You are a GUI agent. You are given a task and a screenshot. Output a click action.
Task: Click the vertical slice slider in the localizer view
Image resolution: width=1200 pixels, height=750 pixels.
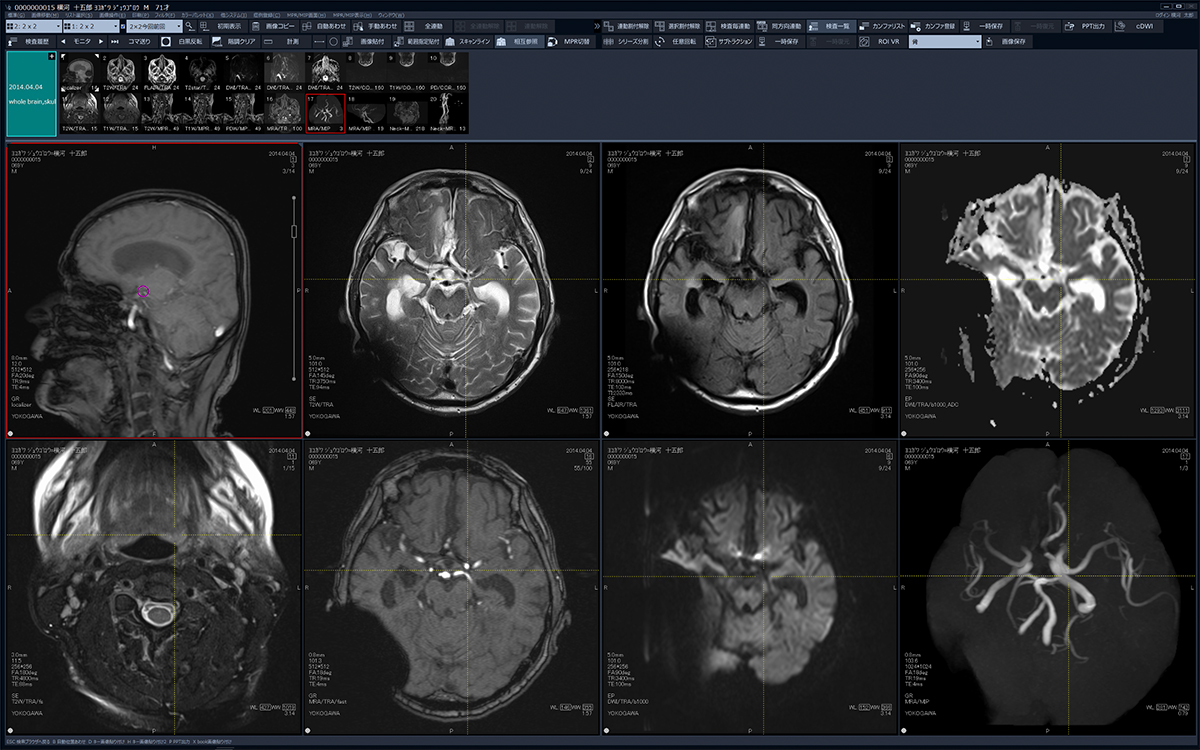coord(294,232)
